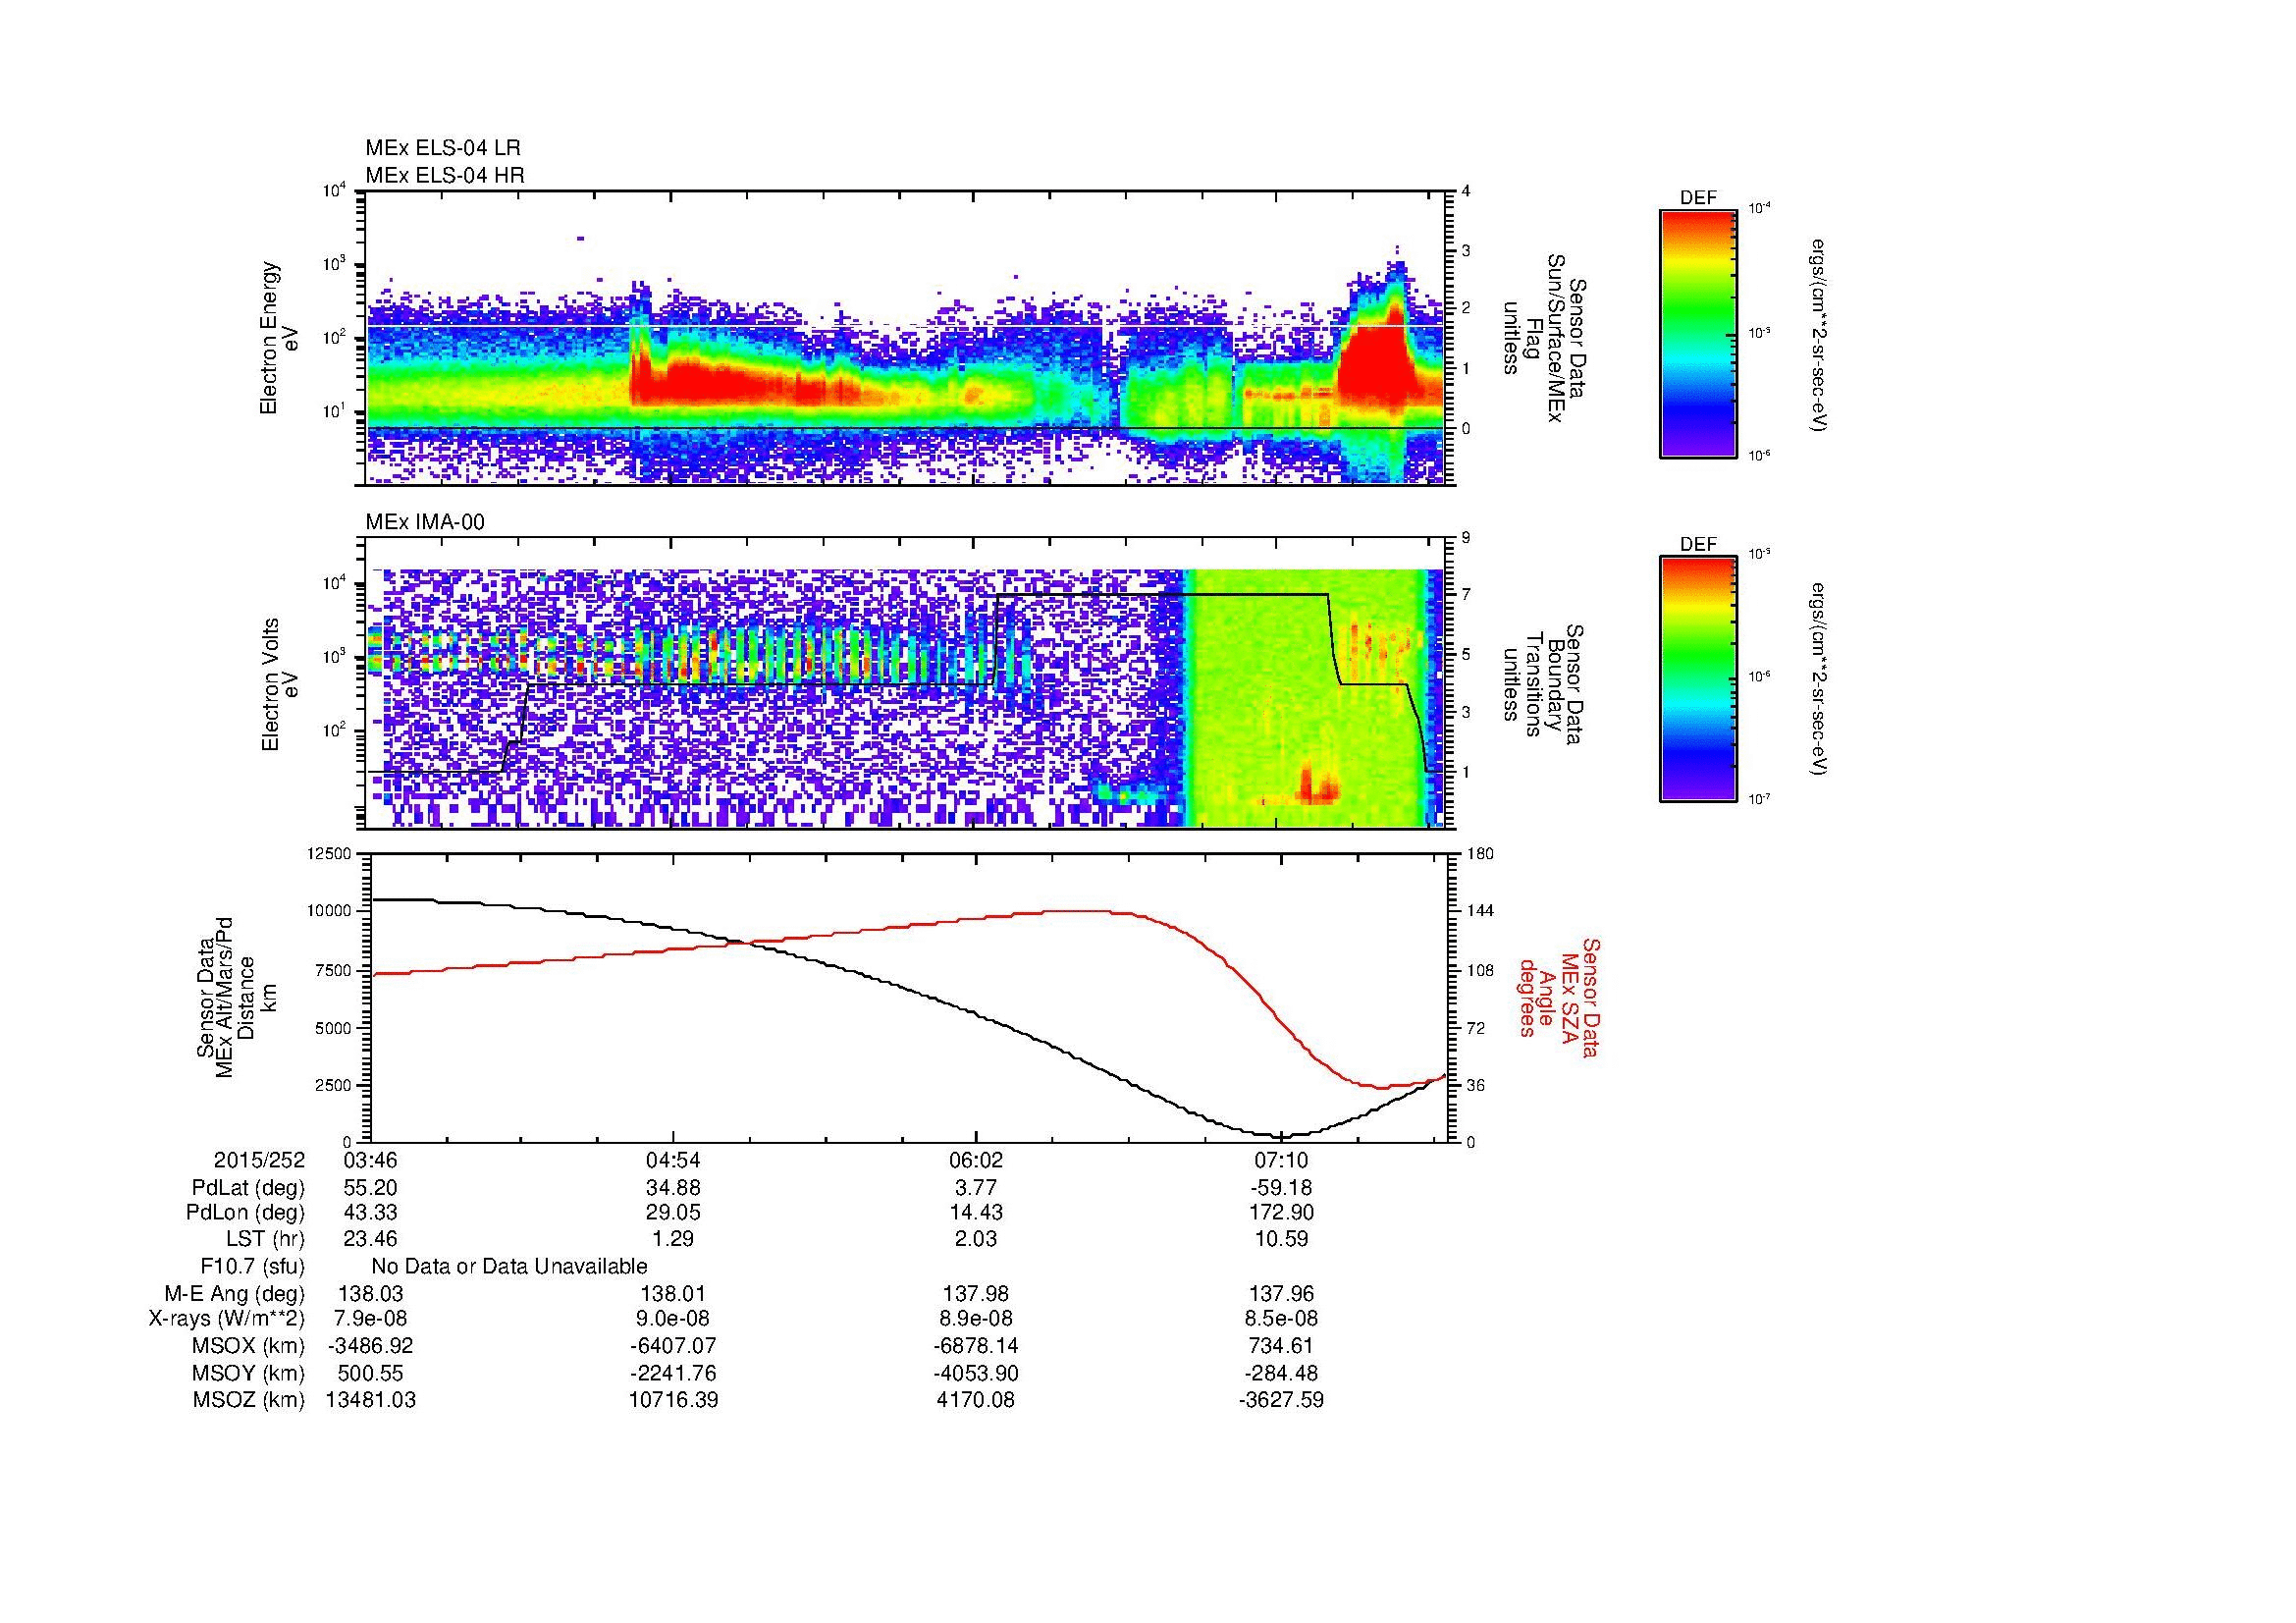Select the 'MSOX (km)' row label
Viewport: 2296px width, 1623px height.
coord(249,1346)
